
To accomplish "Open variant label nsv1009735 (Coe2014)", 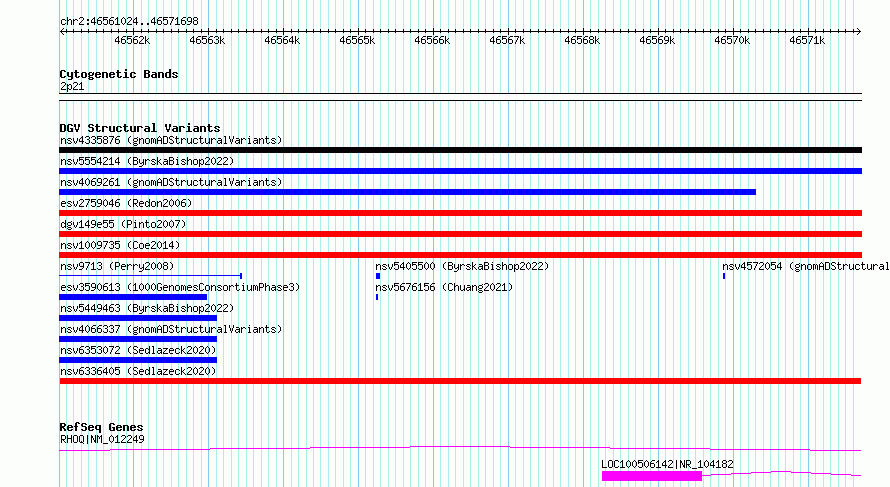I will pos(120,245).
